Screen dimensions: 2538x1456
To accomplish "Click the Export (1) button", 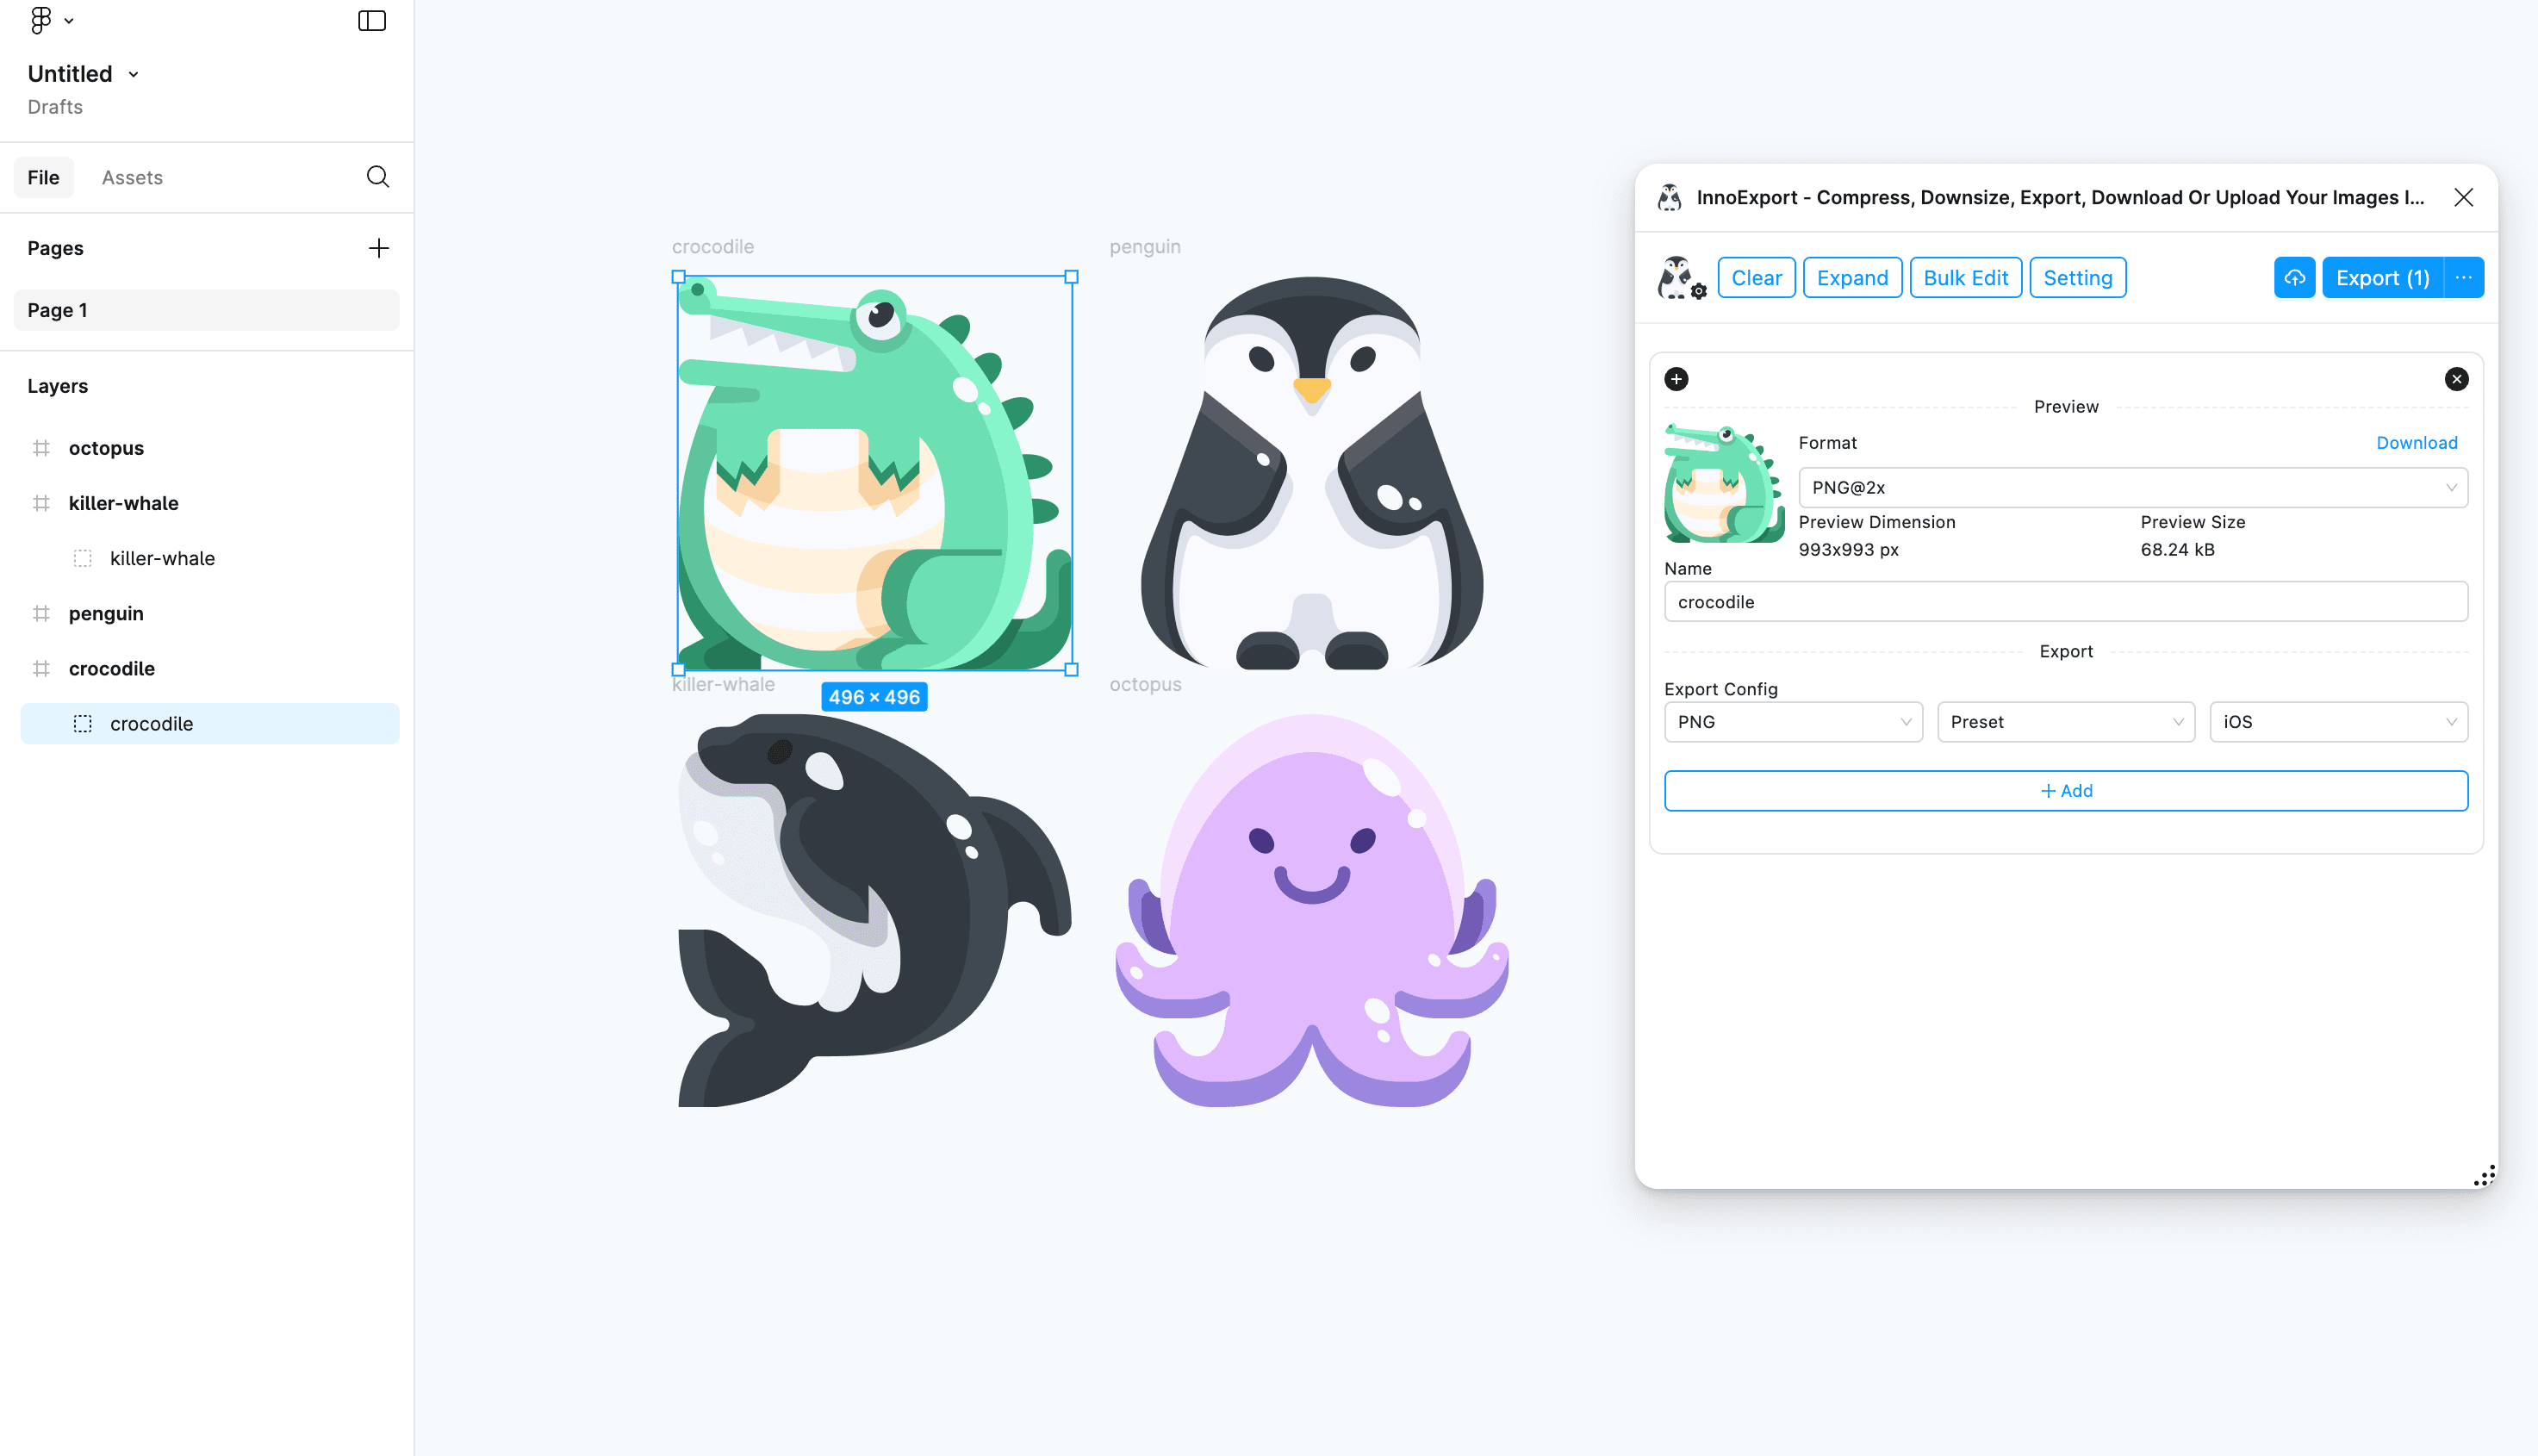I will click(2383, 278).
